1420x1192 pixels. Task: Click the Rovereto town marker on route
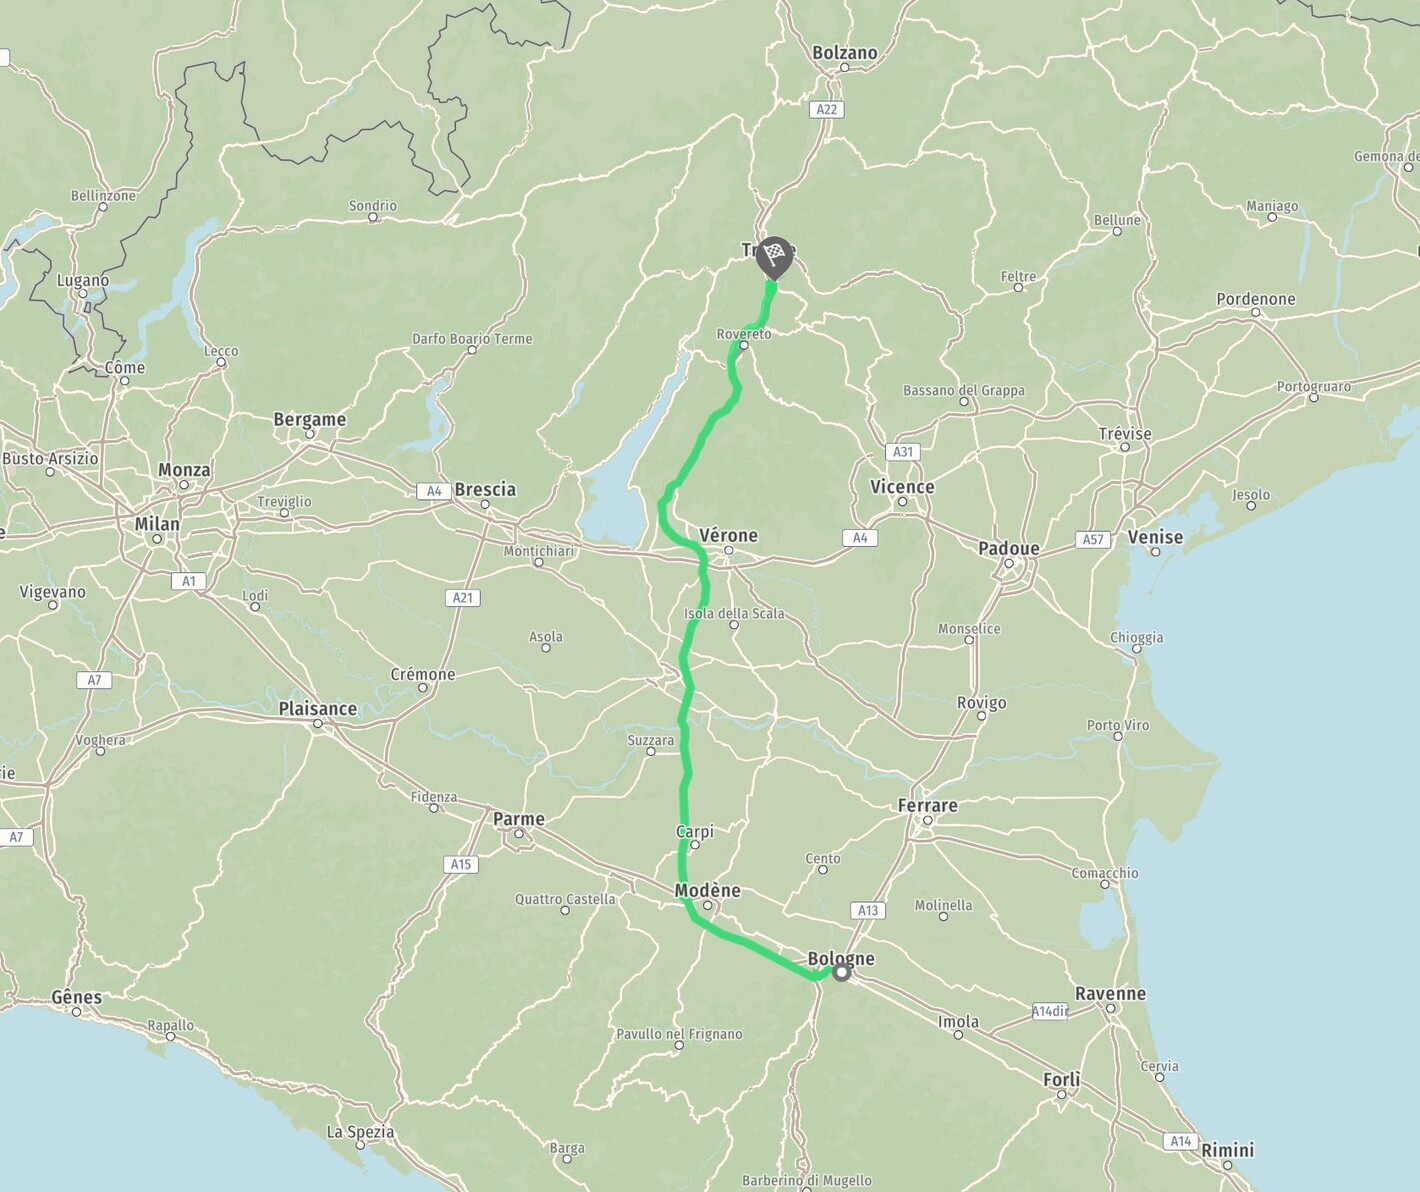[743, 345]
